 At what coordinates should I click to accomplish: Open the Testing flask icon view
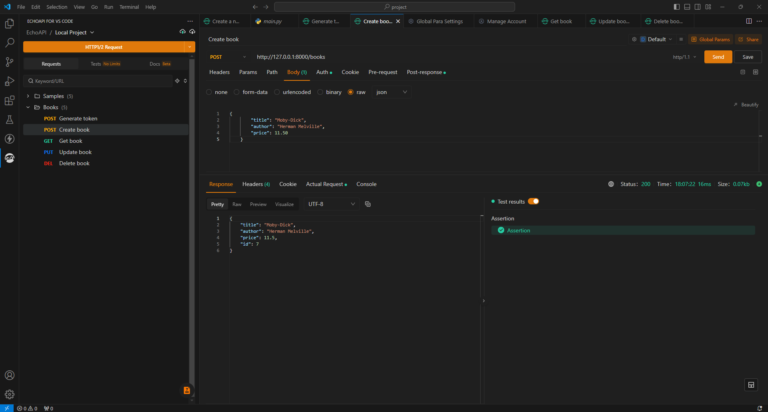point(9,119)
